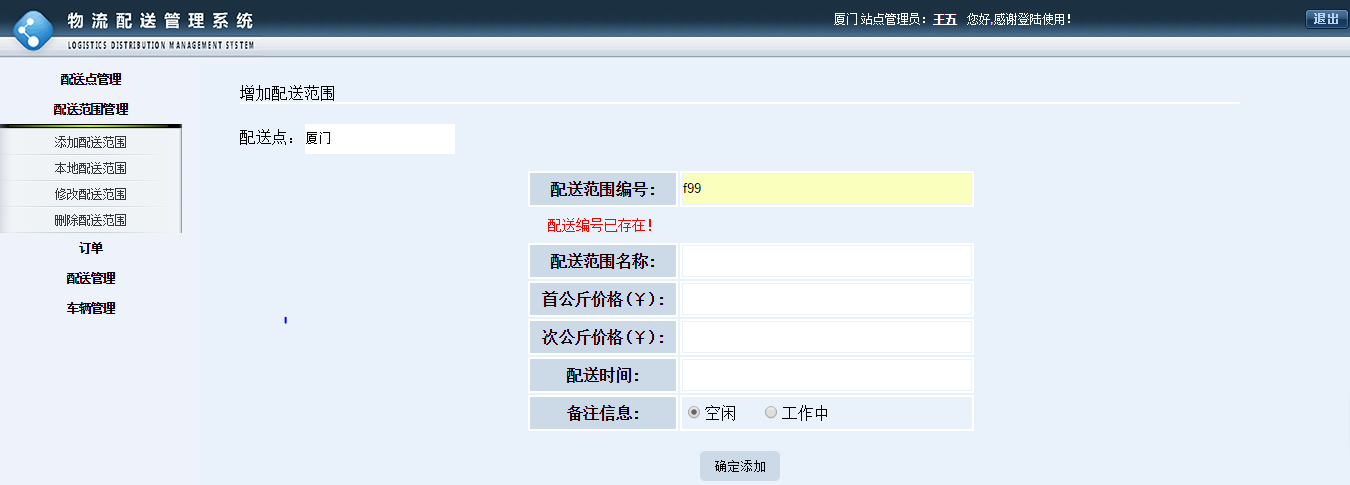Choose 删除配送范围 submenu item
Screen dimensions: 1350x485
91,220
